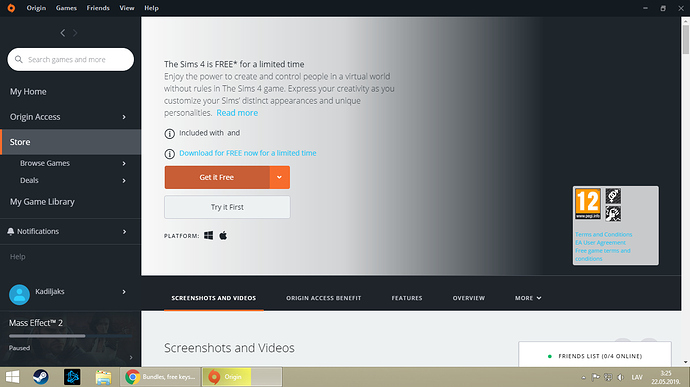Open the blue app next to Steam in taskbar
Image resolution: width=690 pixels, height=387 pixels.
point(72,377)
